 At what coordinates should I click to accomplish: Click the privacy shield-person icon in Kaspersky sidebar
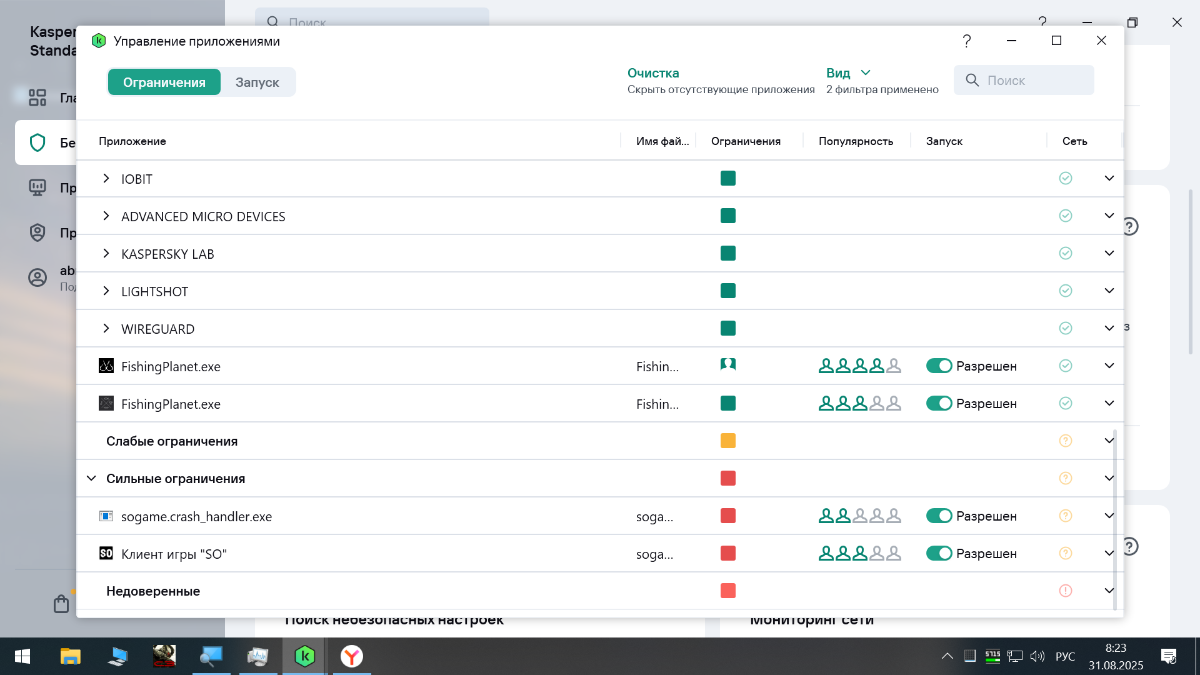coord(38,233)
